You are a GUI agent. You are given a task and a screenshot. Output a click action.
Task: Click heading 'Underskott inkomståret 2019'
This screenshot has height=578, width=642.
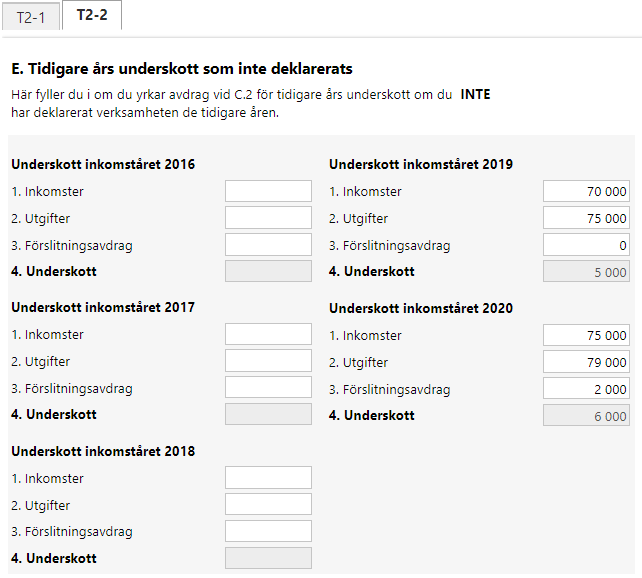click(x=421, y=164)
